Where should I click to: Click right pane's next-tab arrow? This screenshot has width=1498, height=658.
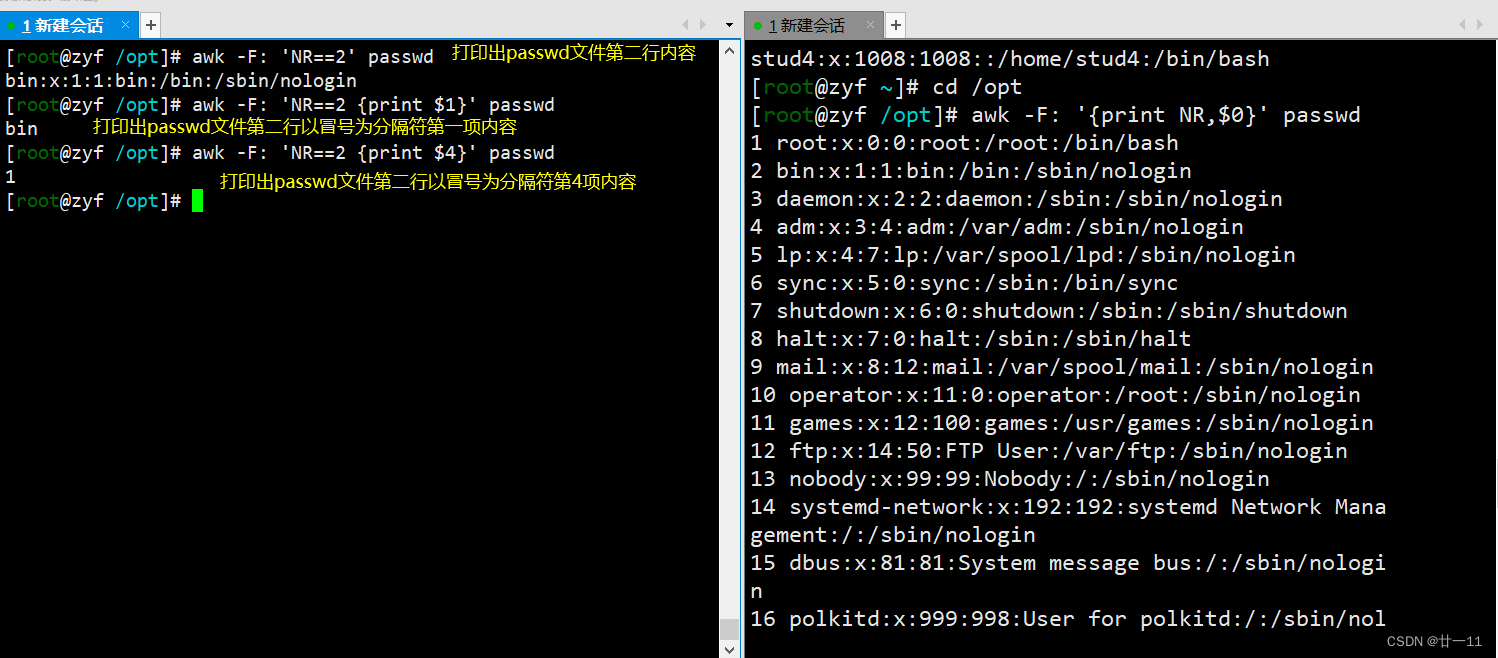(1481, 24)
